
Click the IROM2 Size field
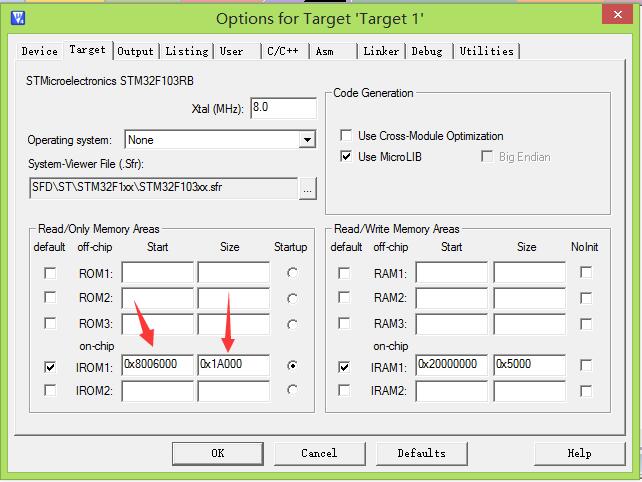tap(233, 391)
